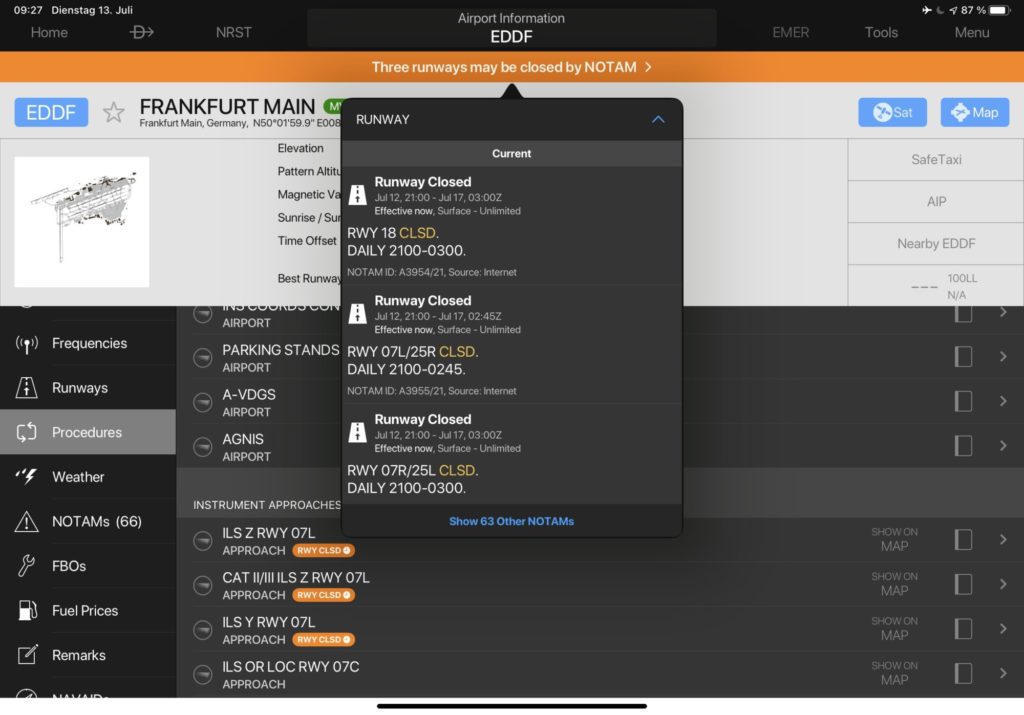Tap download circle for ILS Z RWY 07L

pos(203,541)
